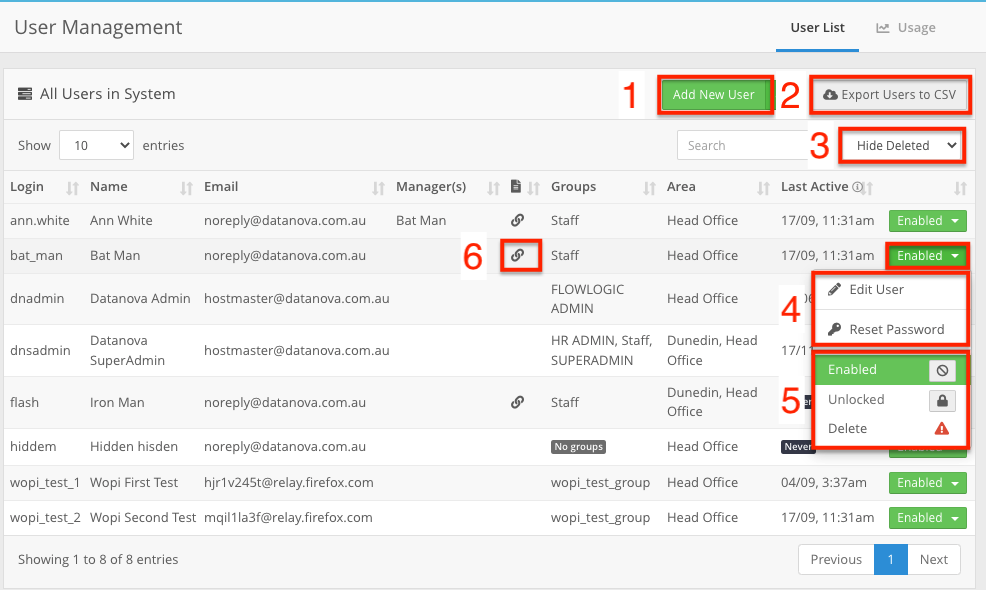This screenshot has width=986, height=590.
Task: Click Add New User button
Action: [x=714, y=95]
